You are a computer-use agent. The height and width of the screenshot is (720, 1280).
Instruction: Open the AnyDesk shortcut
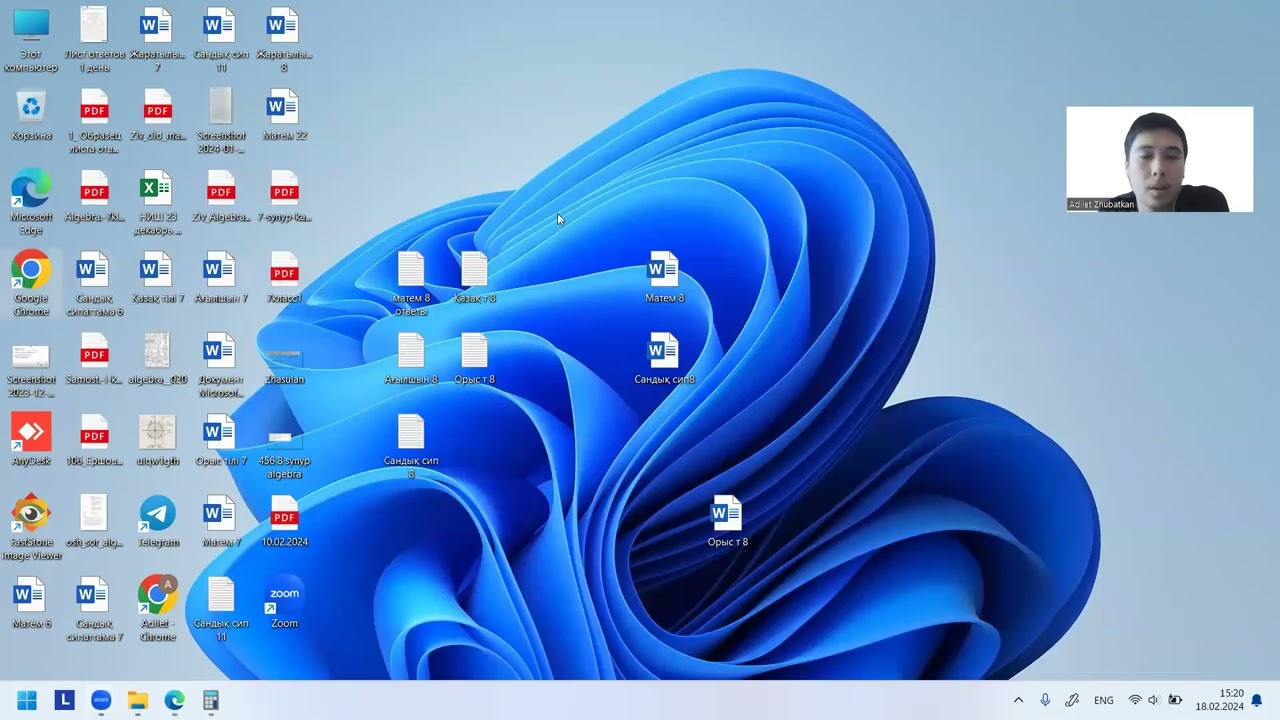31,439
